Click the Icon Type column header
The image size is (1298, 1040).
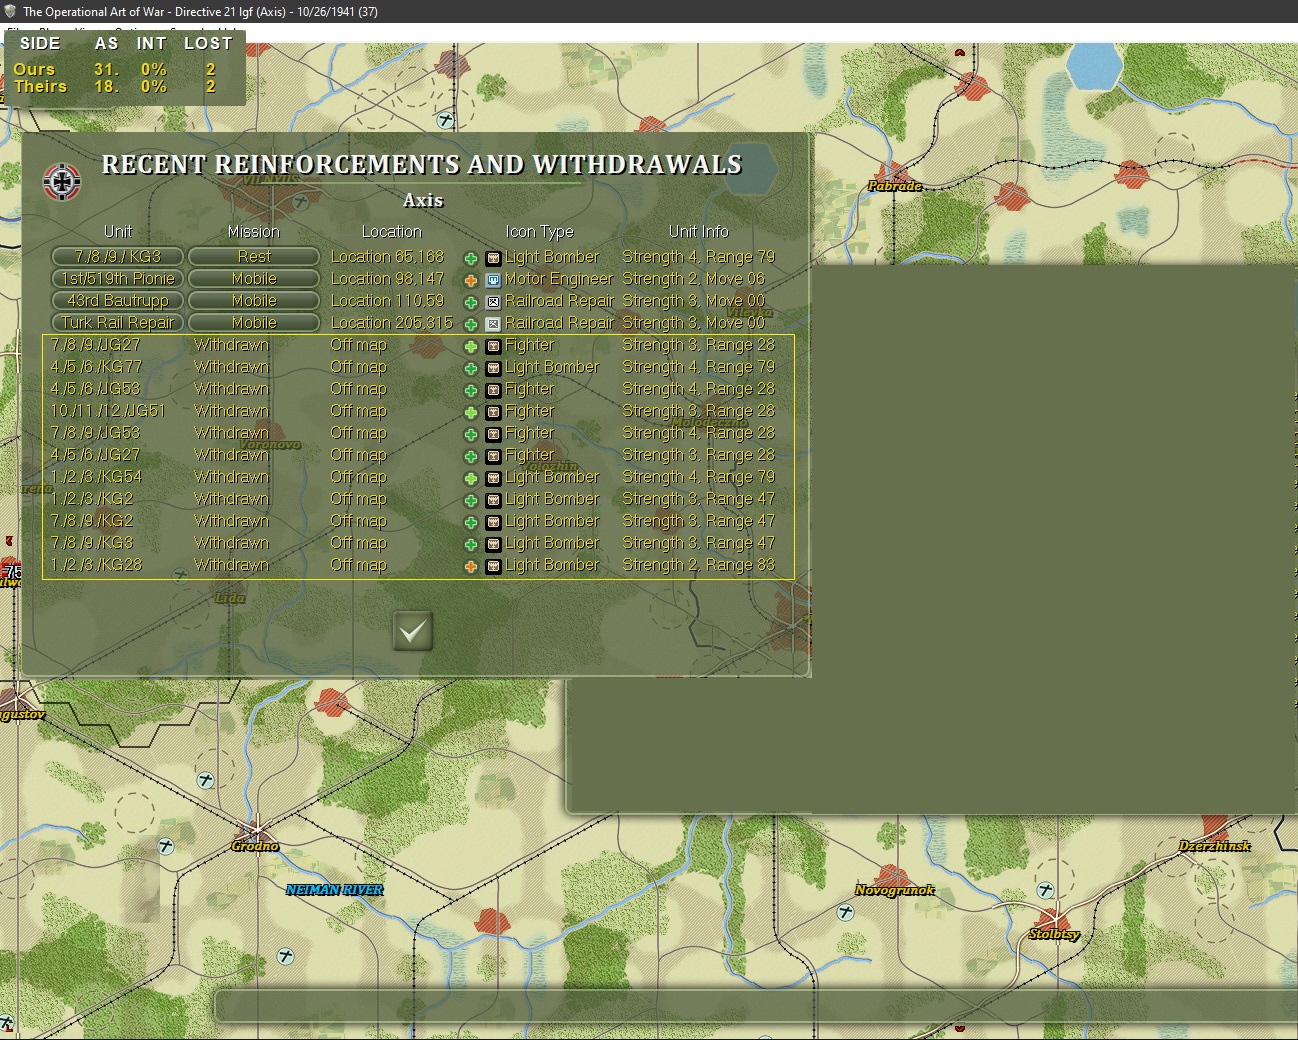tap(539, 232)
